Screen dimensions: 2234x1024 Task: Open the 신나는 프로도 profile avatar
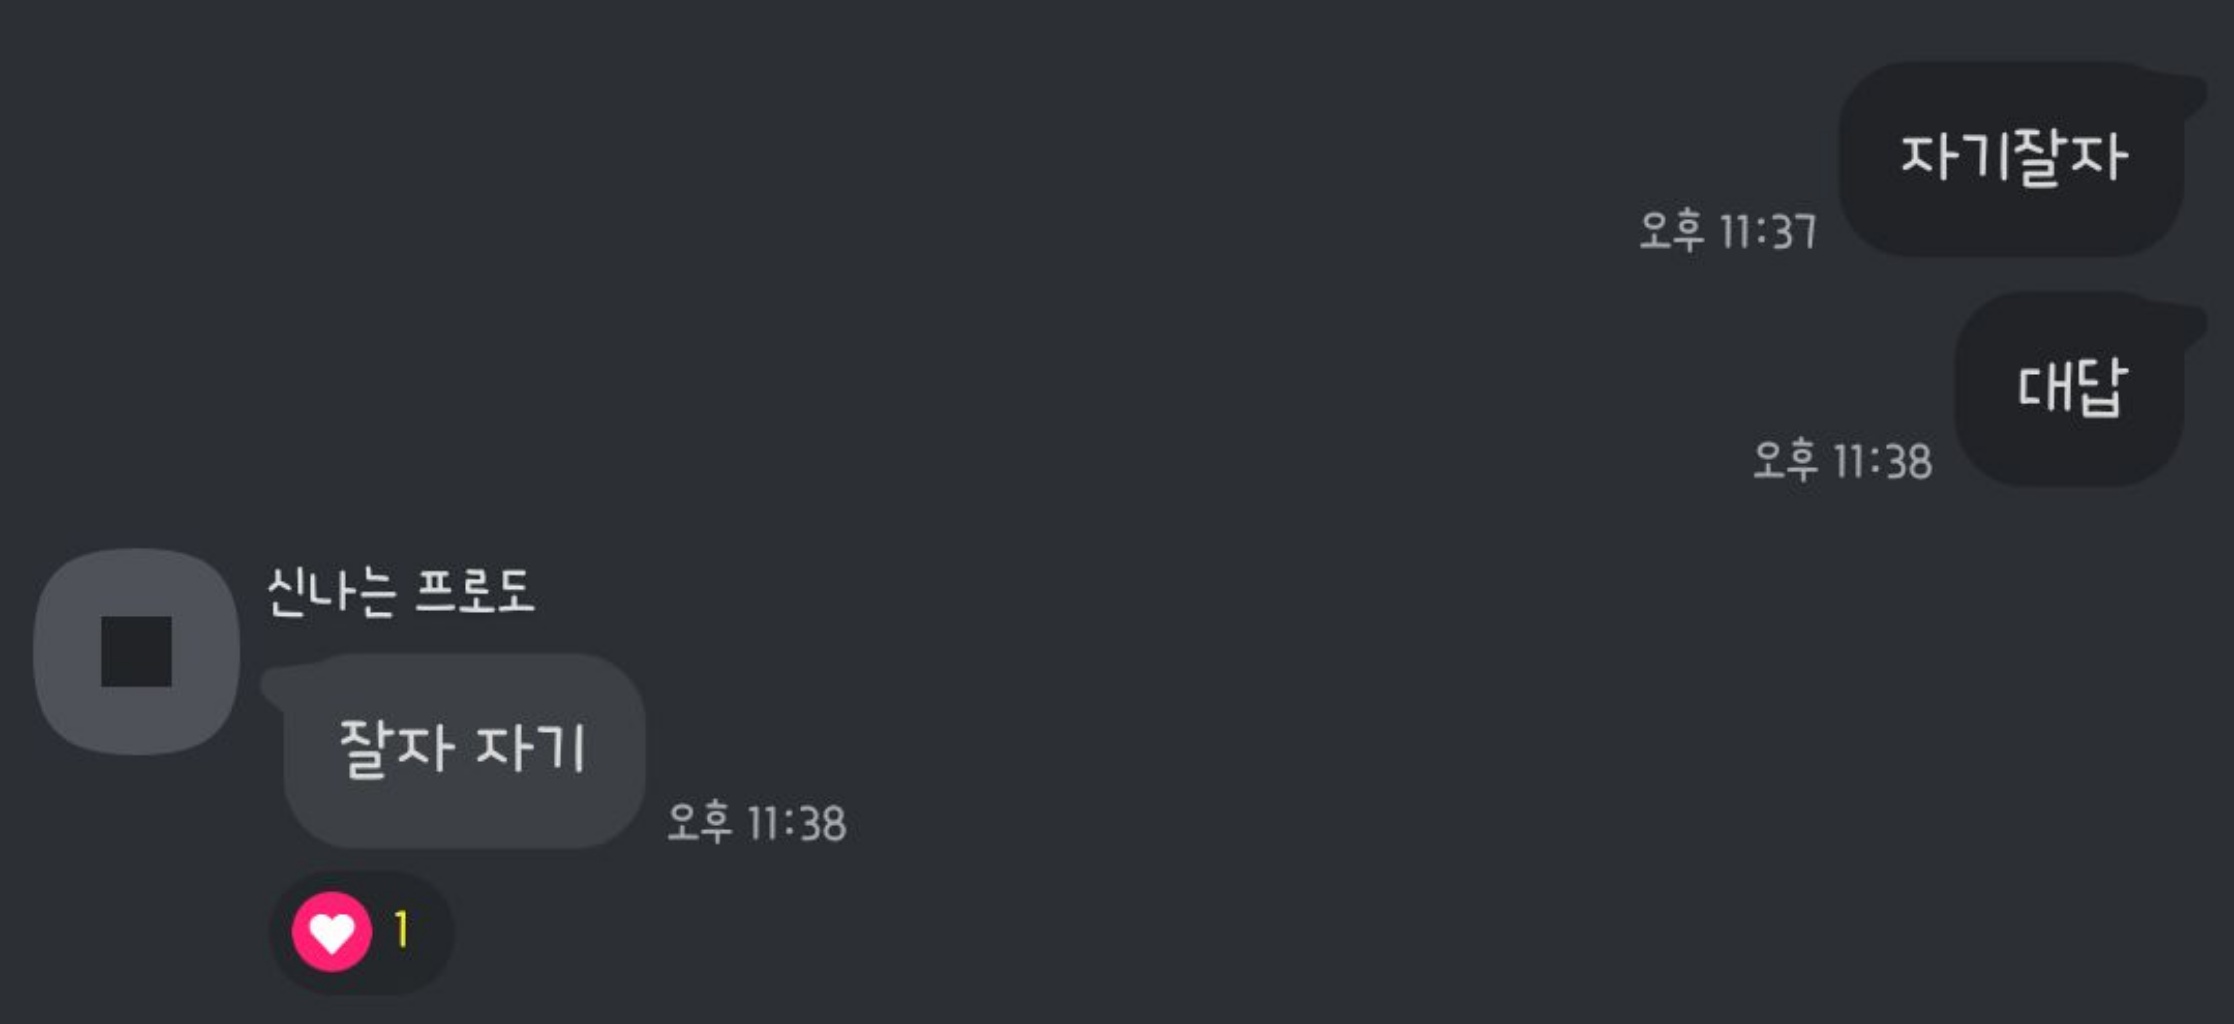point(137,651)
